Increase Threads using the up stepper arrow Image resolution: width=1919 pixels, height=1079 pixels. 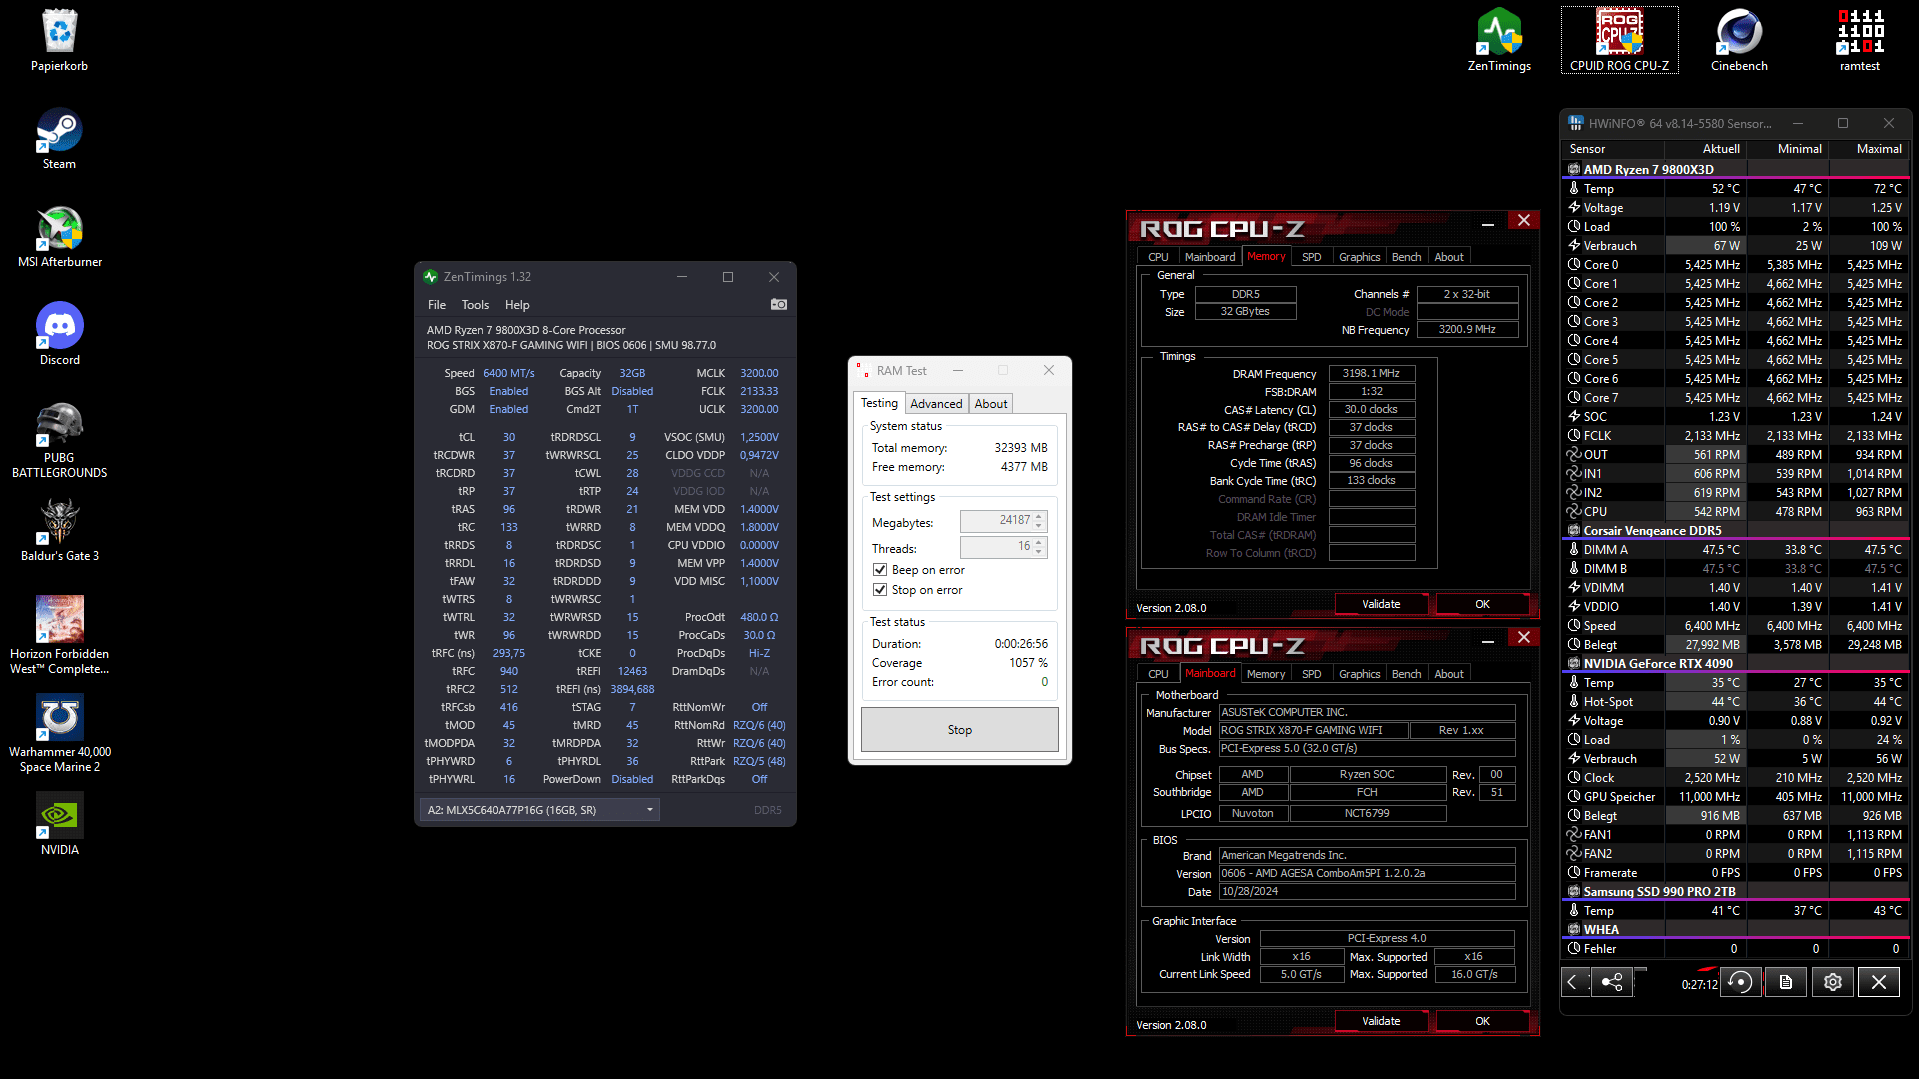click(x=1039, y=542)
